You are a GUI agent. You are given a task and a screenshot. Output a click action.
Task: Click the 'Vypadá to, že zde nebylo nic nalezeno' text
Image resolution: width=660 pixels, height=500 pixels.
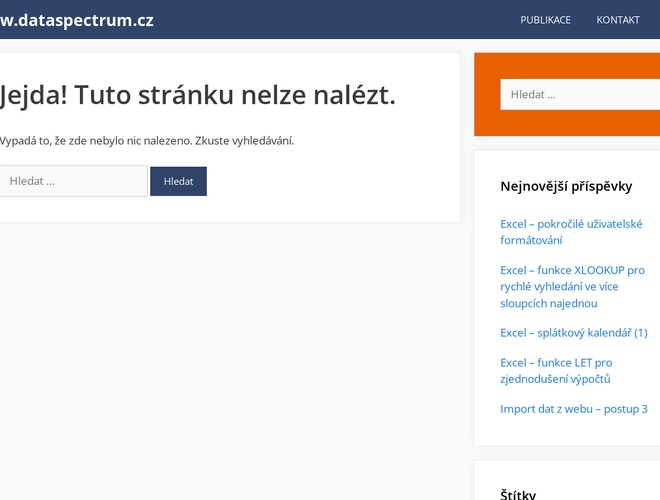tap(147, 141)
